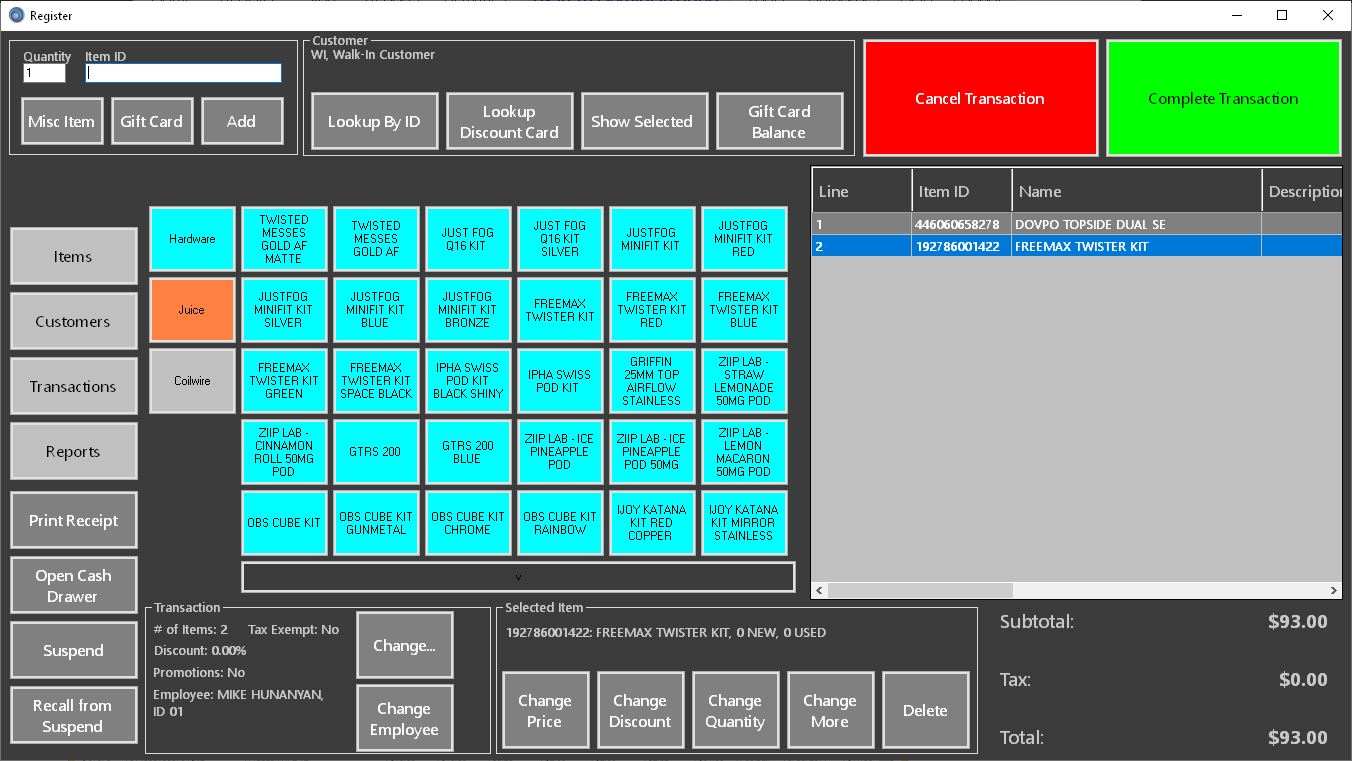Viewport: 1352px width, 761px height.
Task: Click Recall from Suspend button
Action: pos(73,715)
